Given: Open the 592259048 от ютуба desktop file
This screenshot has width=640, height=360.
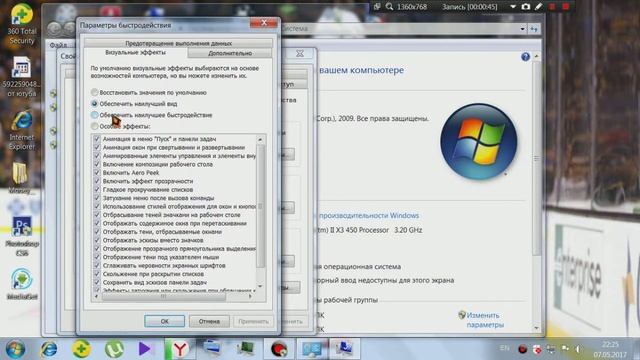Looking at the screenshot, I should 22,78.
